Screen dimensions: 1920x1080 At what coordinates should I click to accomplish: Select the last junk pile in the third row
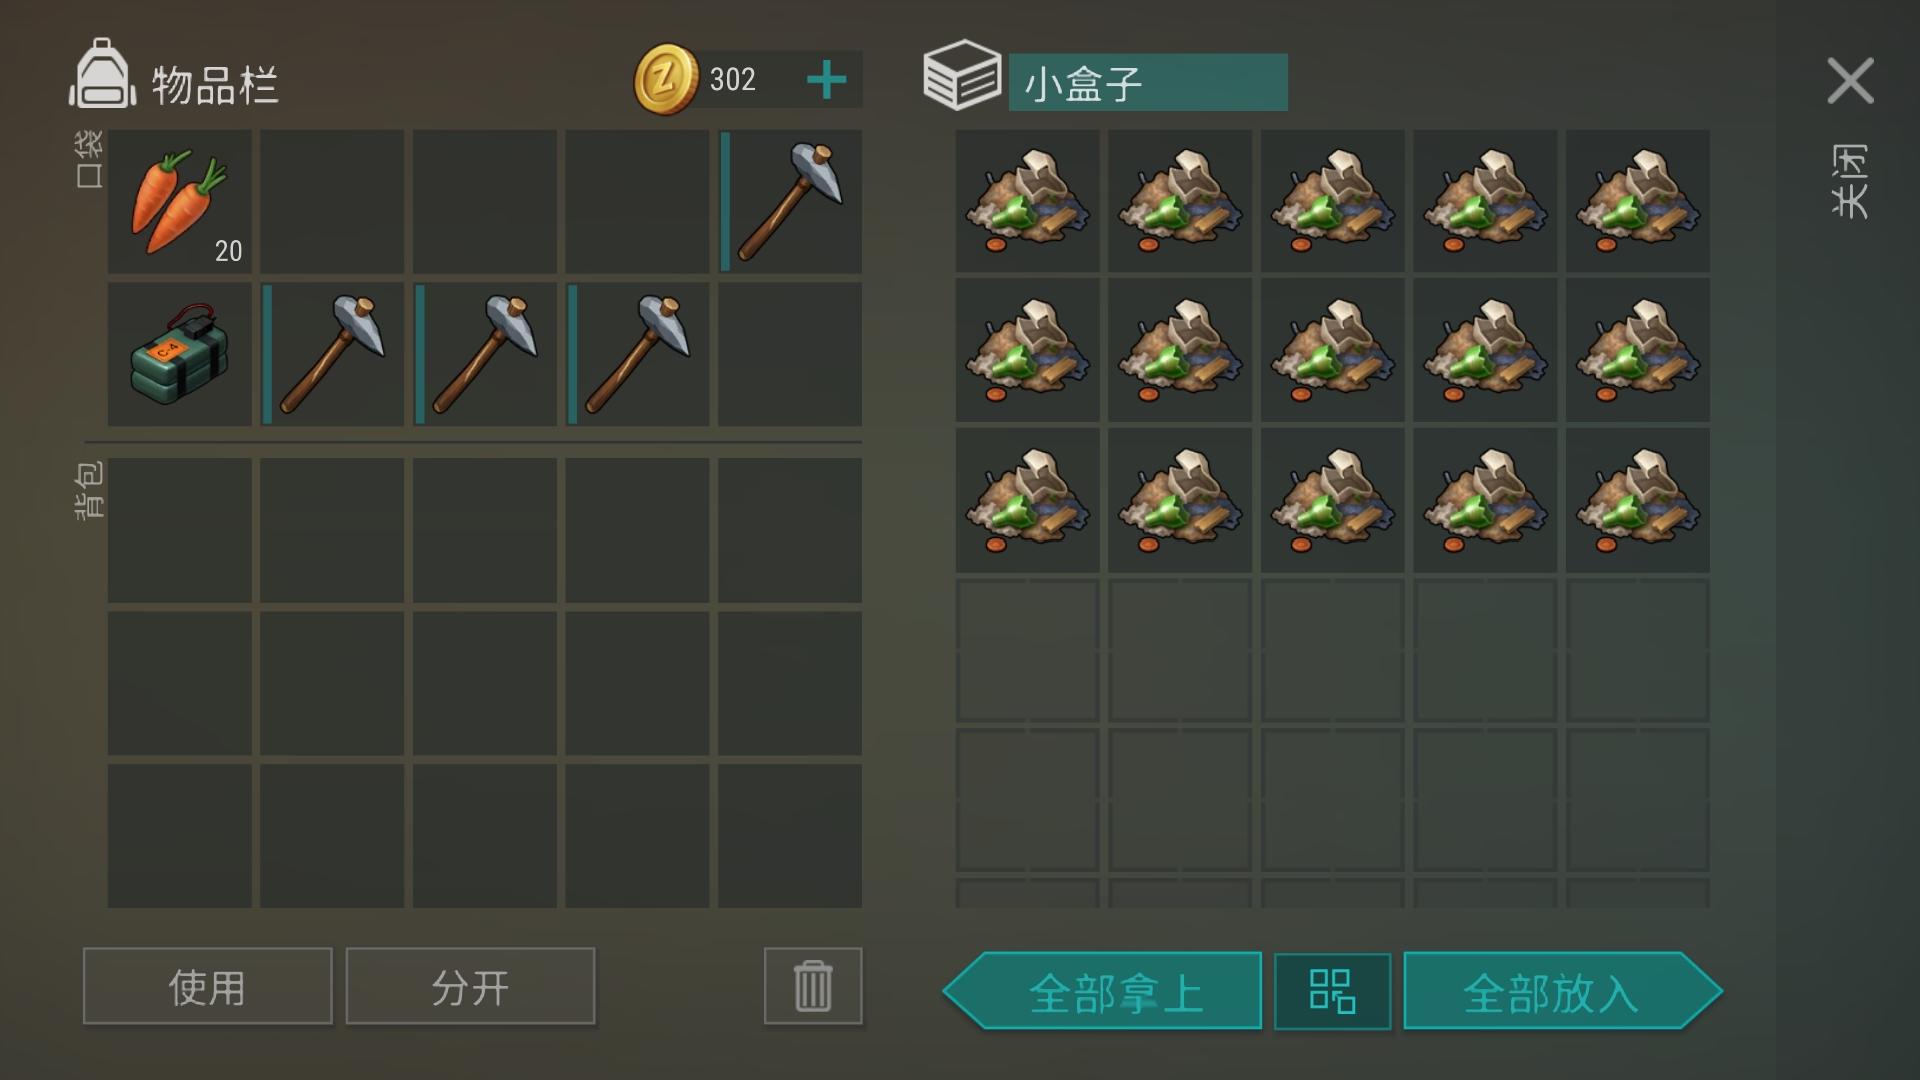click(x=1637, y=501)
